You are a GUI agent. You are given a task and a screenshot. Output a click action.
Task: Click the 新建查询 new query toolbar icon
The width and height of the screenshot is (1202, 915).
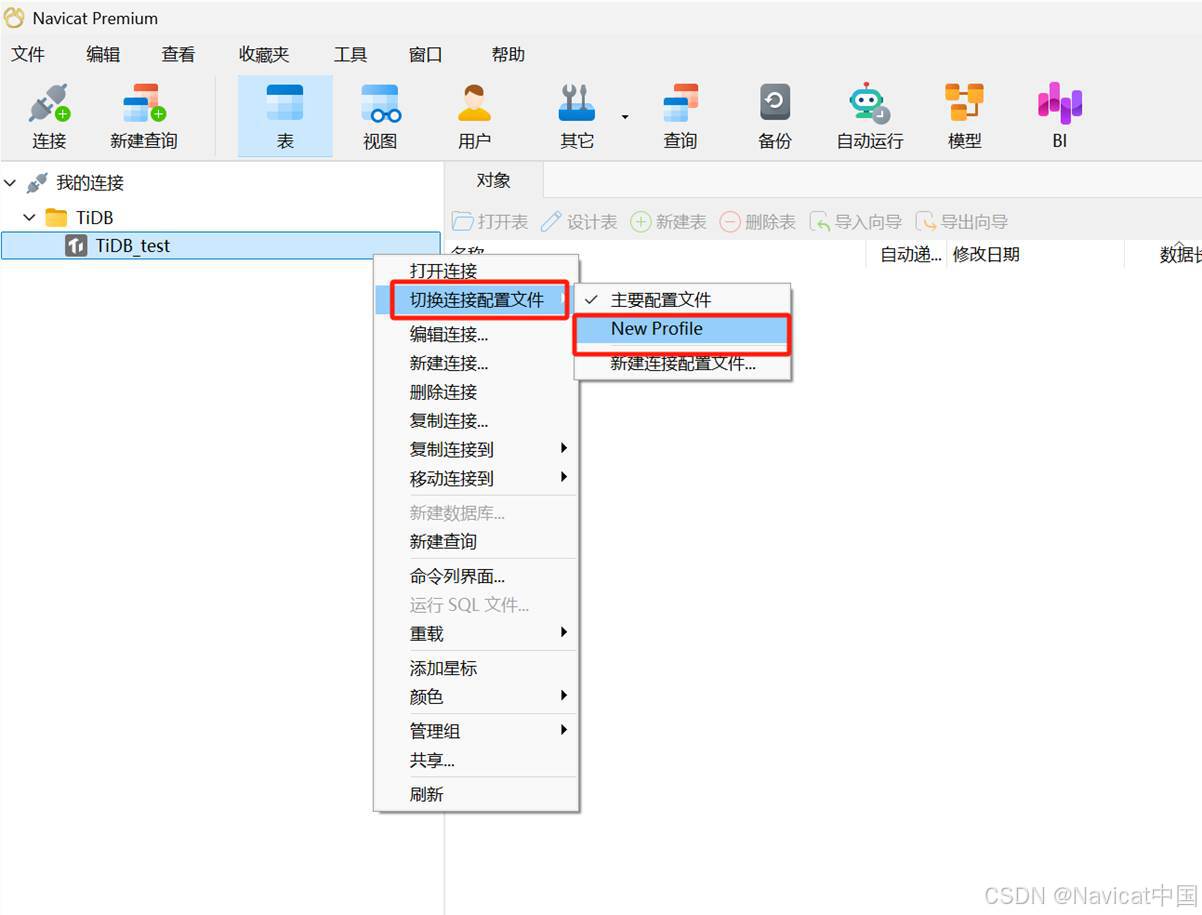click(x=144, y=104)
